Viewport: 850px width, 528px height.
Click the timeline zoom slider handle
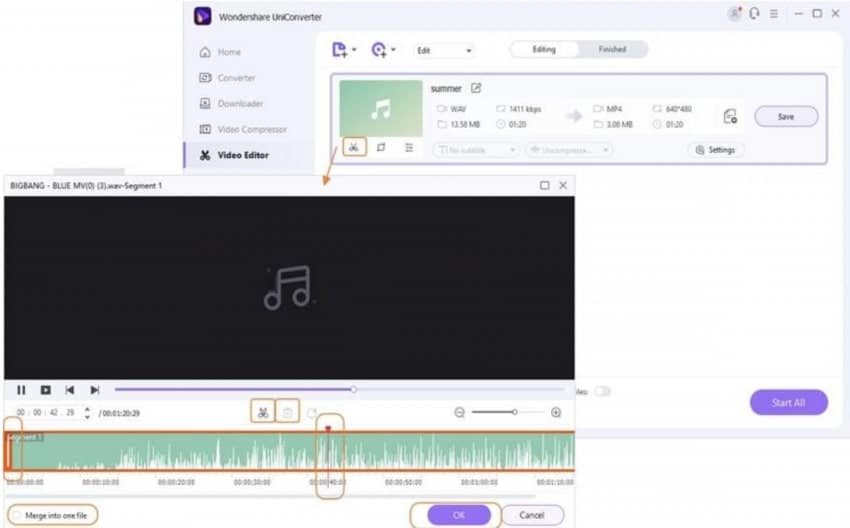514,413
